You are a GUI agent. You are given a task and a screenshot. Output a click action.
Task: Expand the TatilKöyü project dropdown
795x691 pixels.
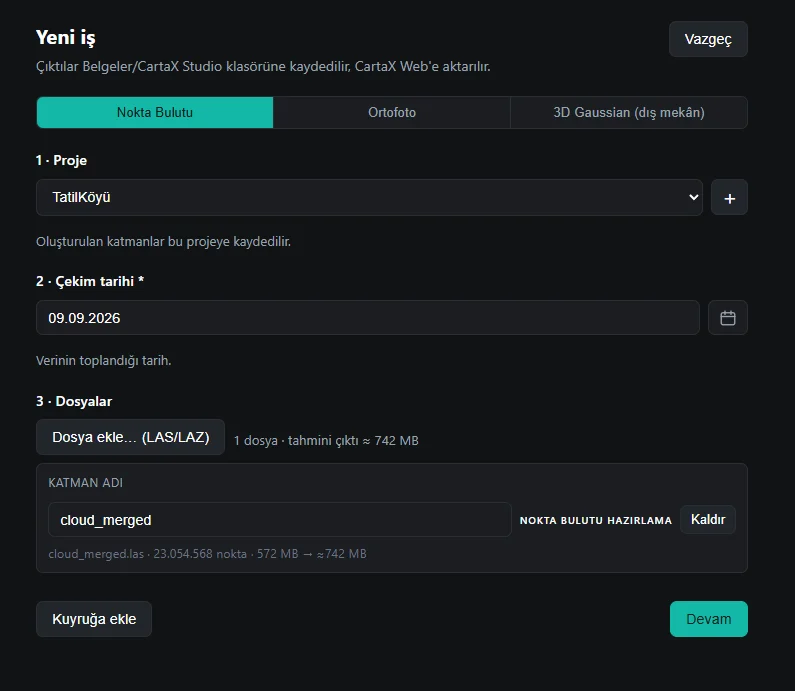point(369,197)
